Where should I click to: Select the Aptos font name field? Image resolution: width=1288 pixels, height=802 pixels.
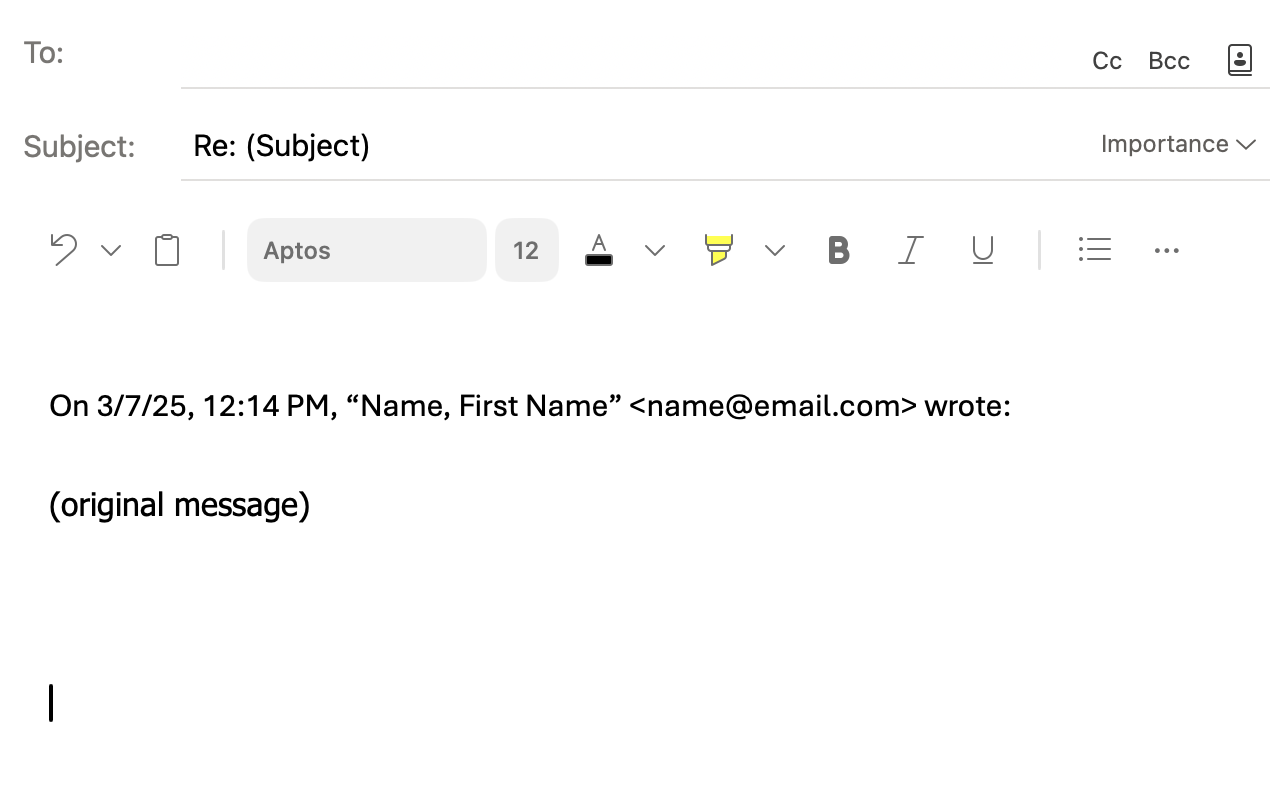click(367, 250)
